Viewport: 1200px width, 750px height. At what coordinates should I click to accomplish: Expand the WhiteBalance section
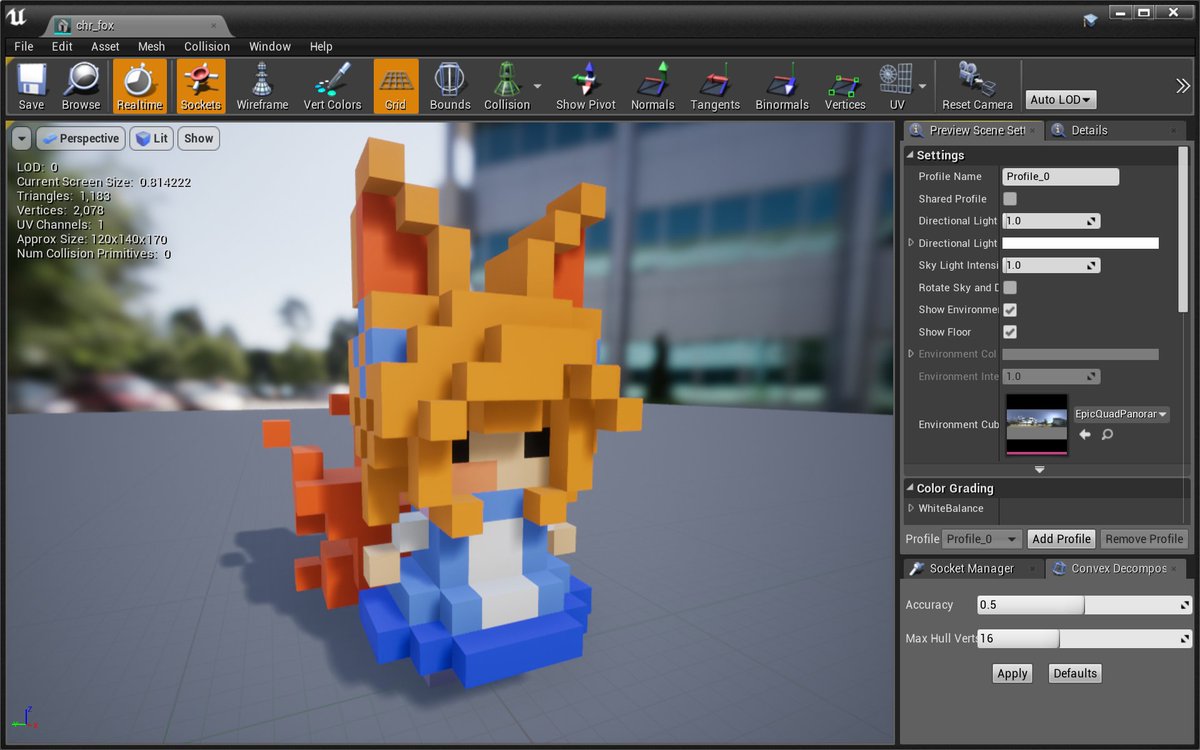point(911,508)
